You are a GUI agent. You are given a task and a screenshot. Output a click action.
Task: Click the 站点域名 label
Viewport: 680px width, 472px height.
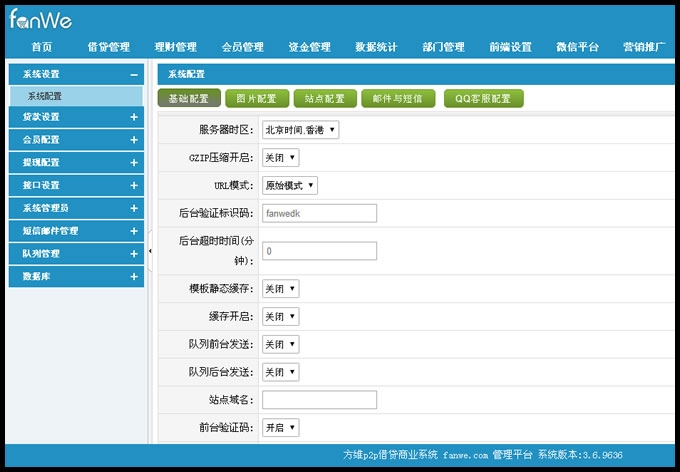(231, 400)
